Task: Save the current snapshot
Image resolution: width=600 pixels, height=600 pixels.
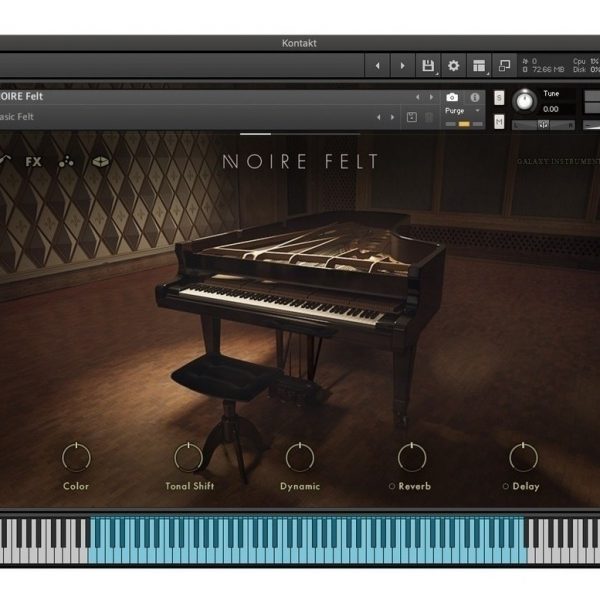Action: pos(412,117)
